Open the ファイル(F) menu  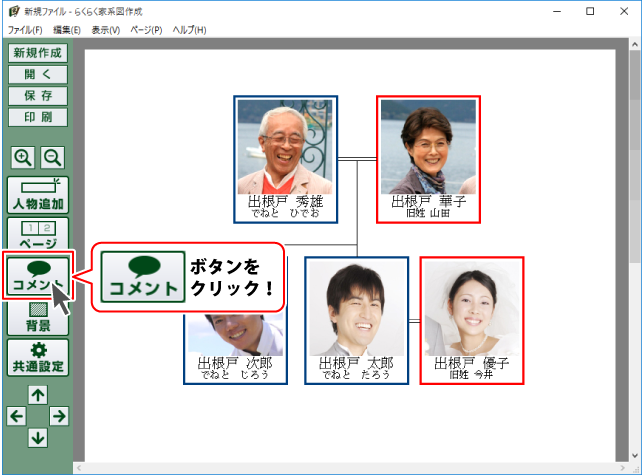25,30
